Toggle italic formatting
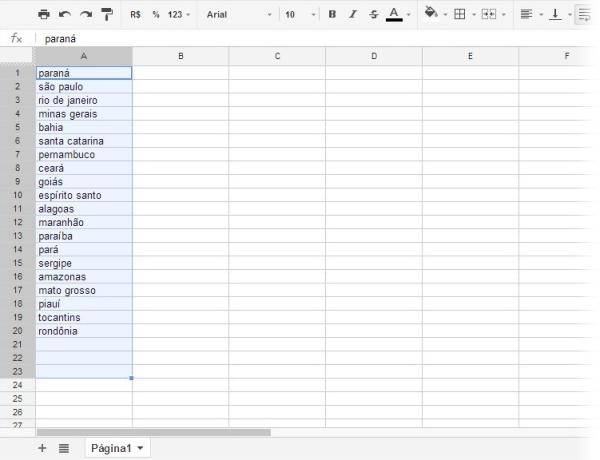 click(x=353, y=14)
